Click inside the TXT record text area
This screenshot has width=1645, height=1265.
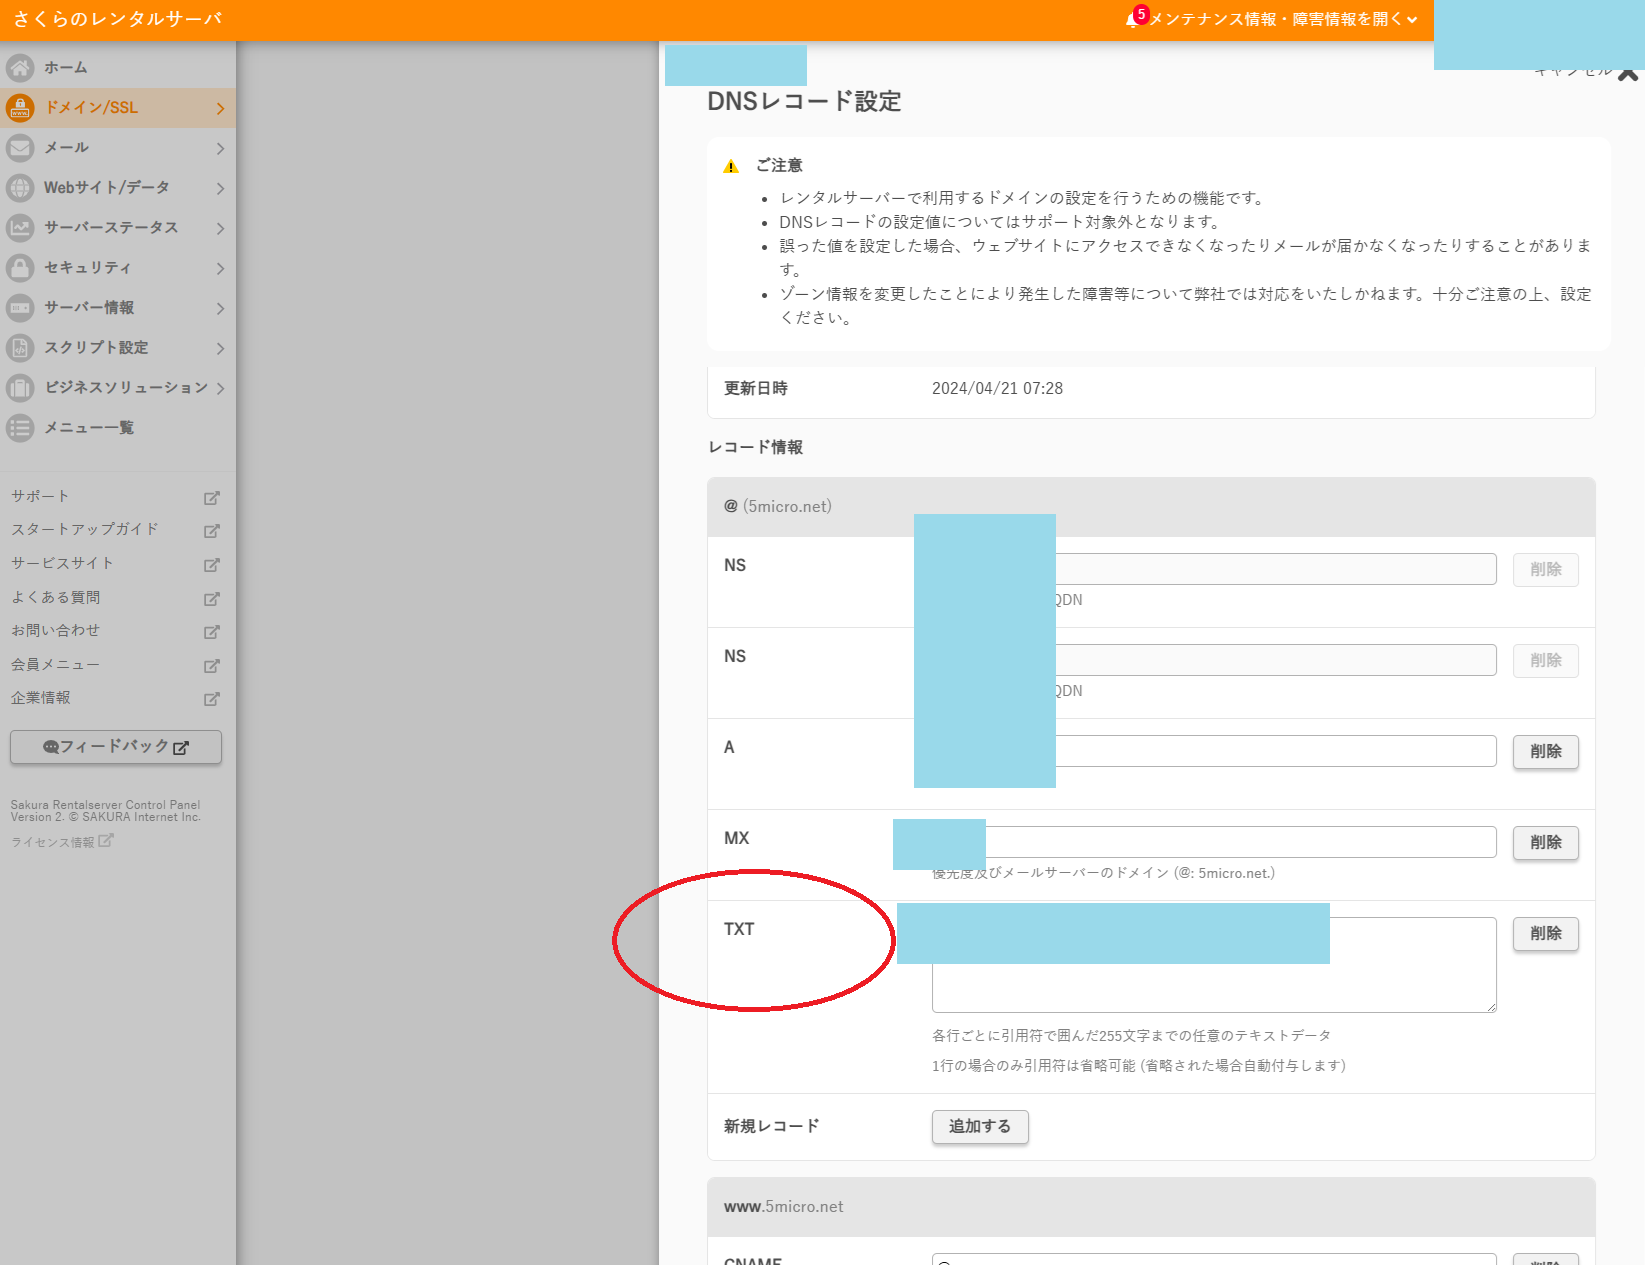point(1213,988)
